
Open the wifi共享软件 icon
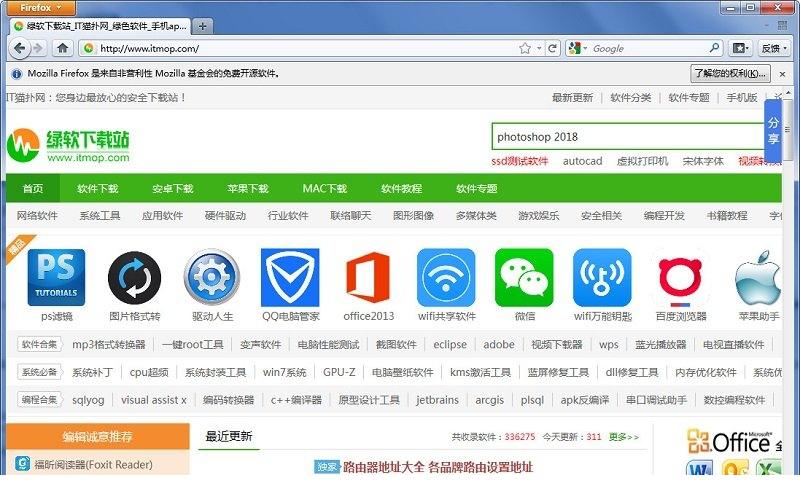(x=446, y=277)
